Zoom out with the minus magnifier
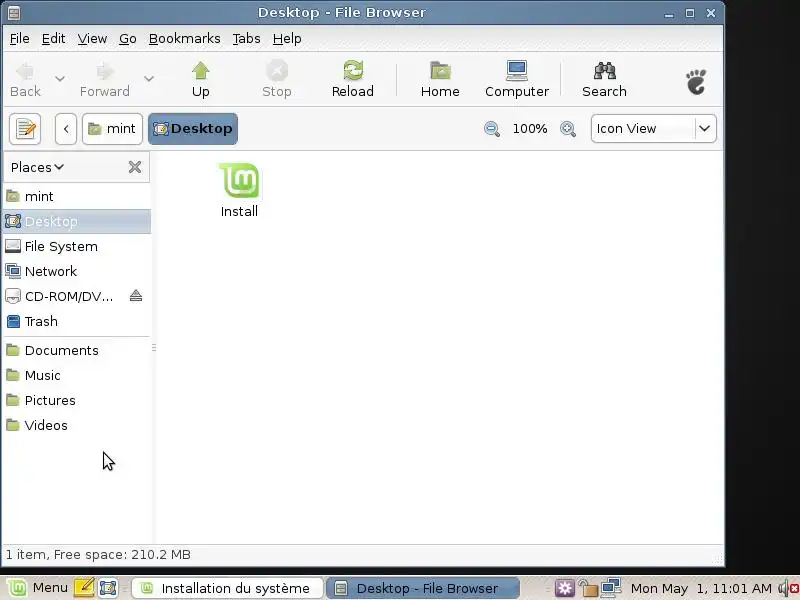 (x=492, y=129)
